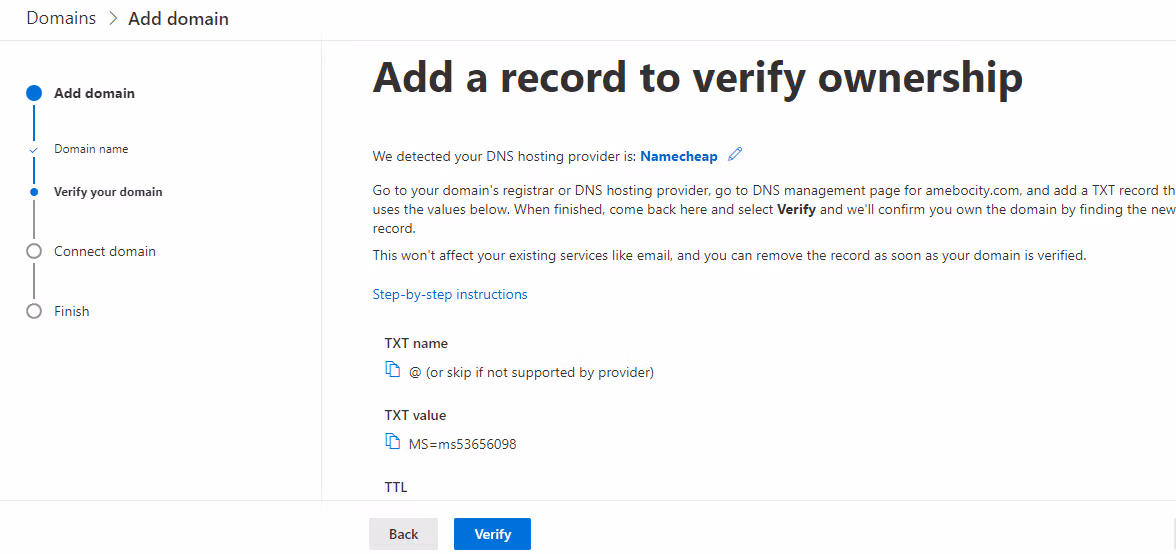The width and height of the screenshot is (1176, 554).
Task: Click the TTL field label
Action: click(396, 487)
